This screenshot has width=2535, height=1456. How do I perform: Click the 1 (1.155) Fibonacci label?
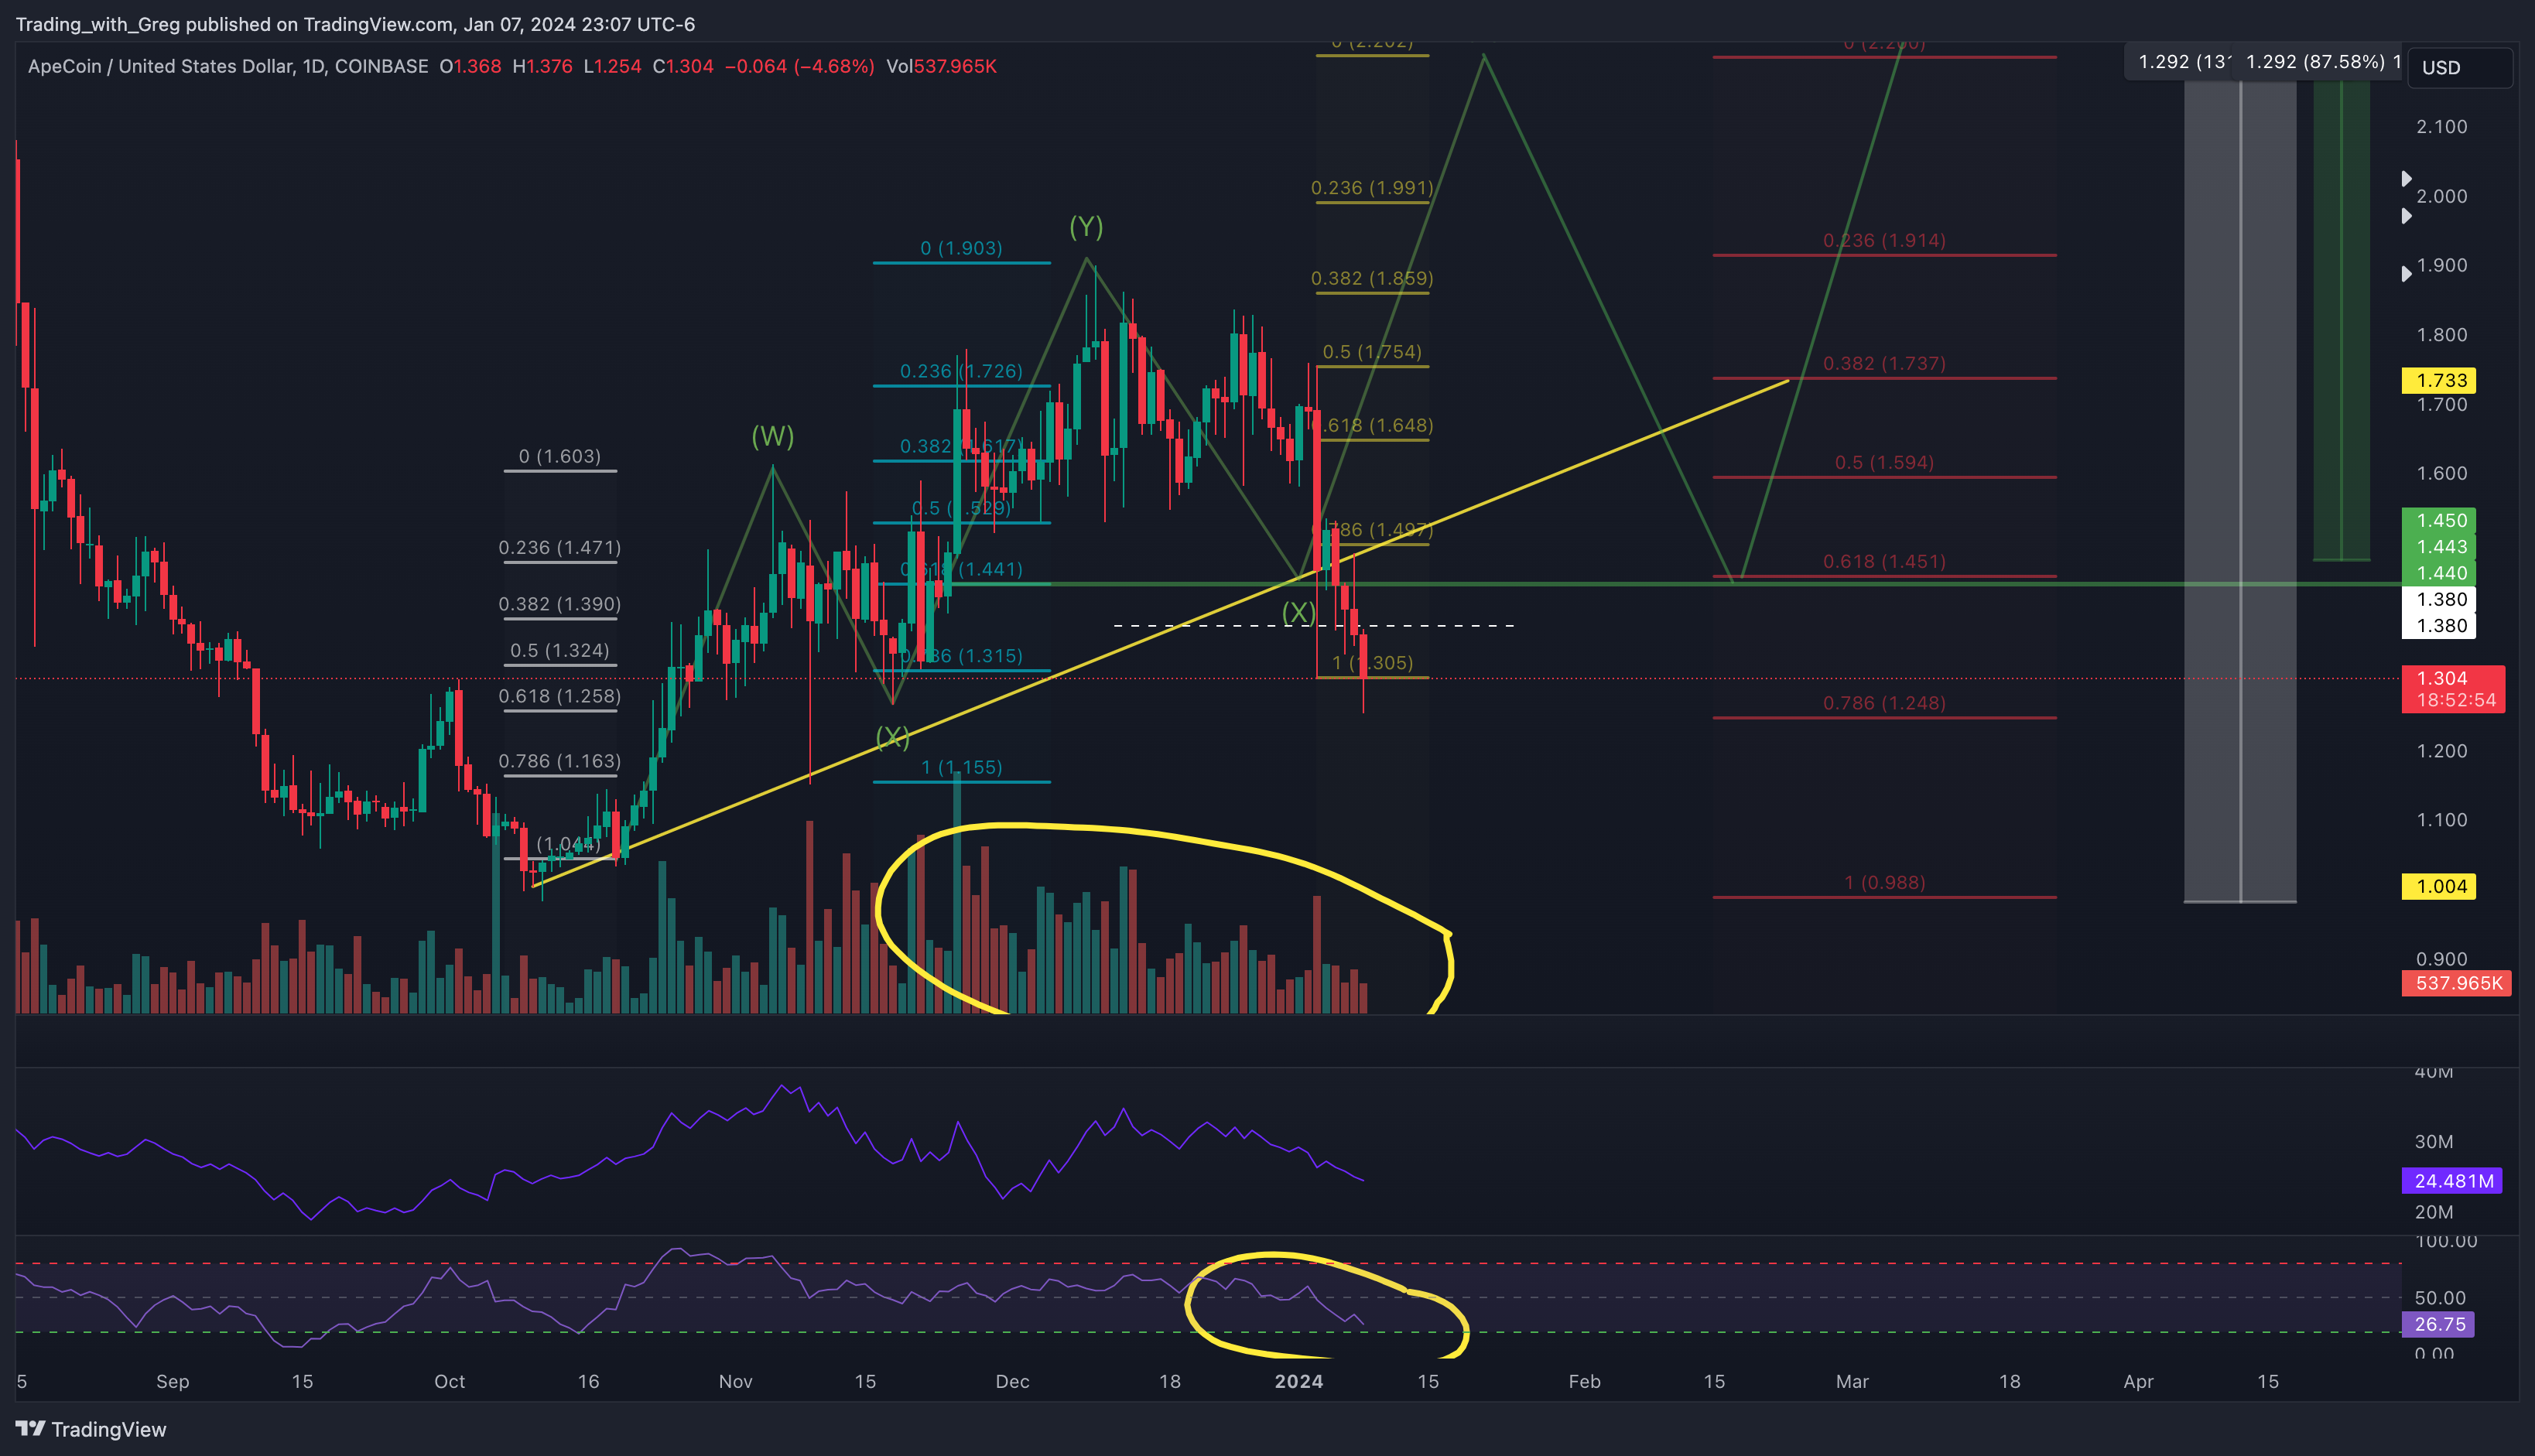tap(961, 767)
